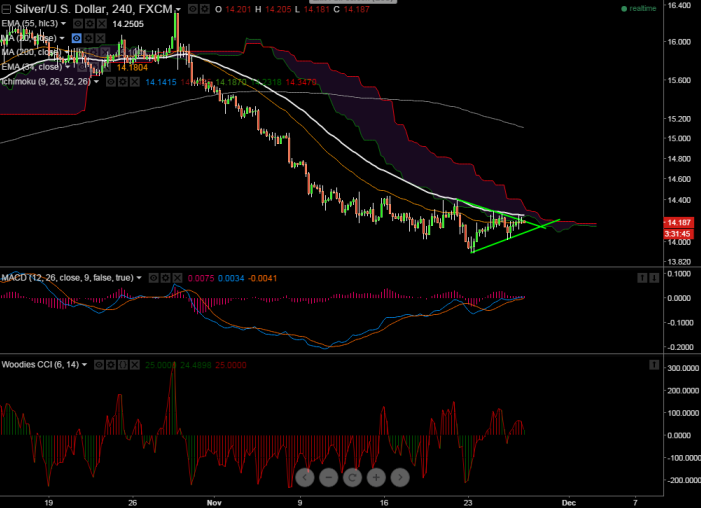Hide the Ichimoku indicator with eye icon
Screen dimensions: 701x508
110,82
